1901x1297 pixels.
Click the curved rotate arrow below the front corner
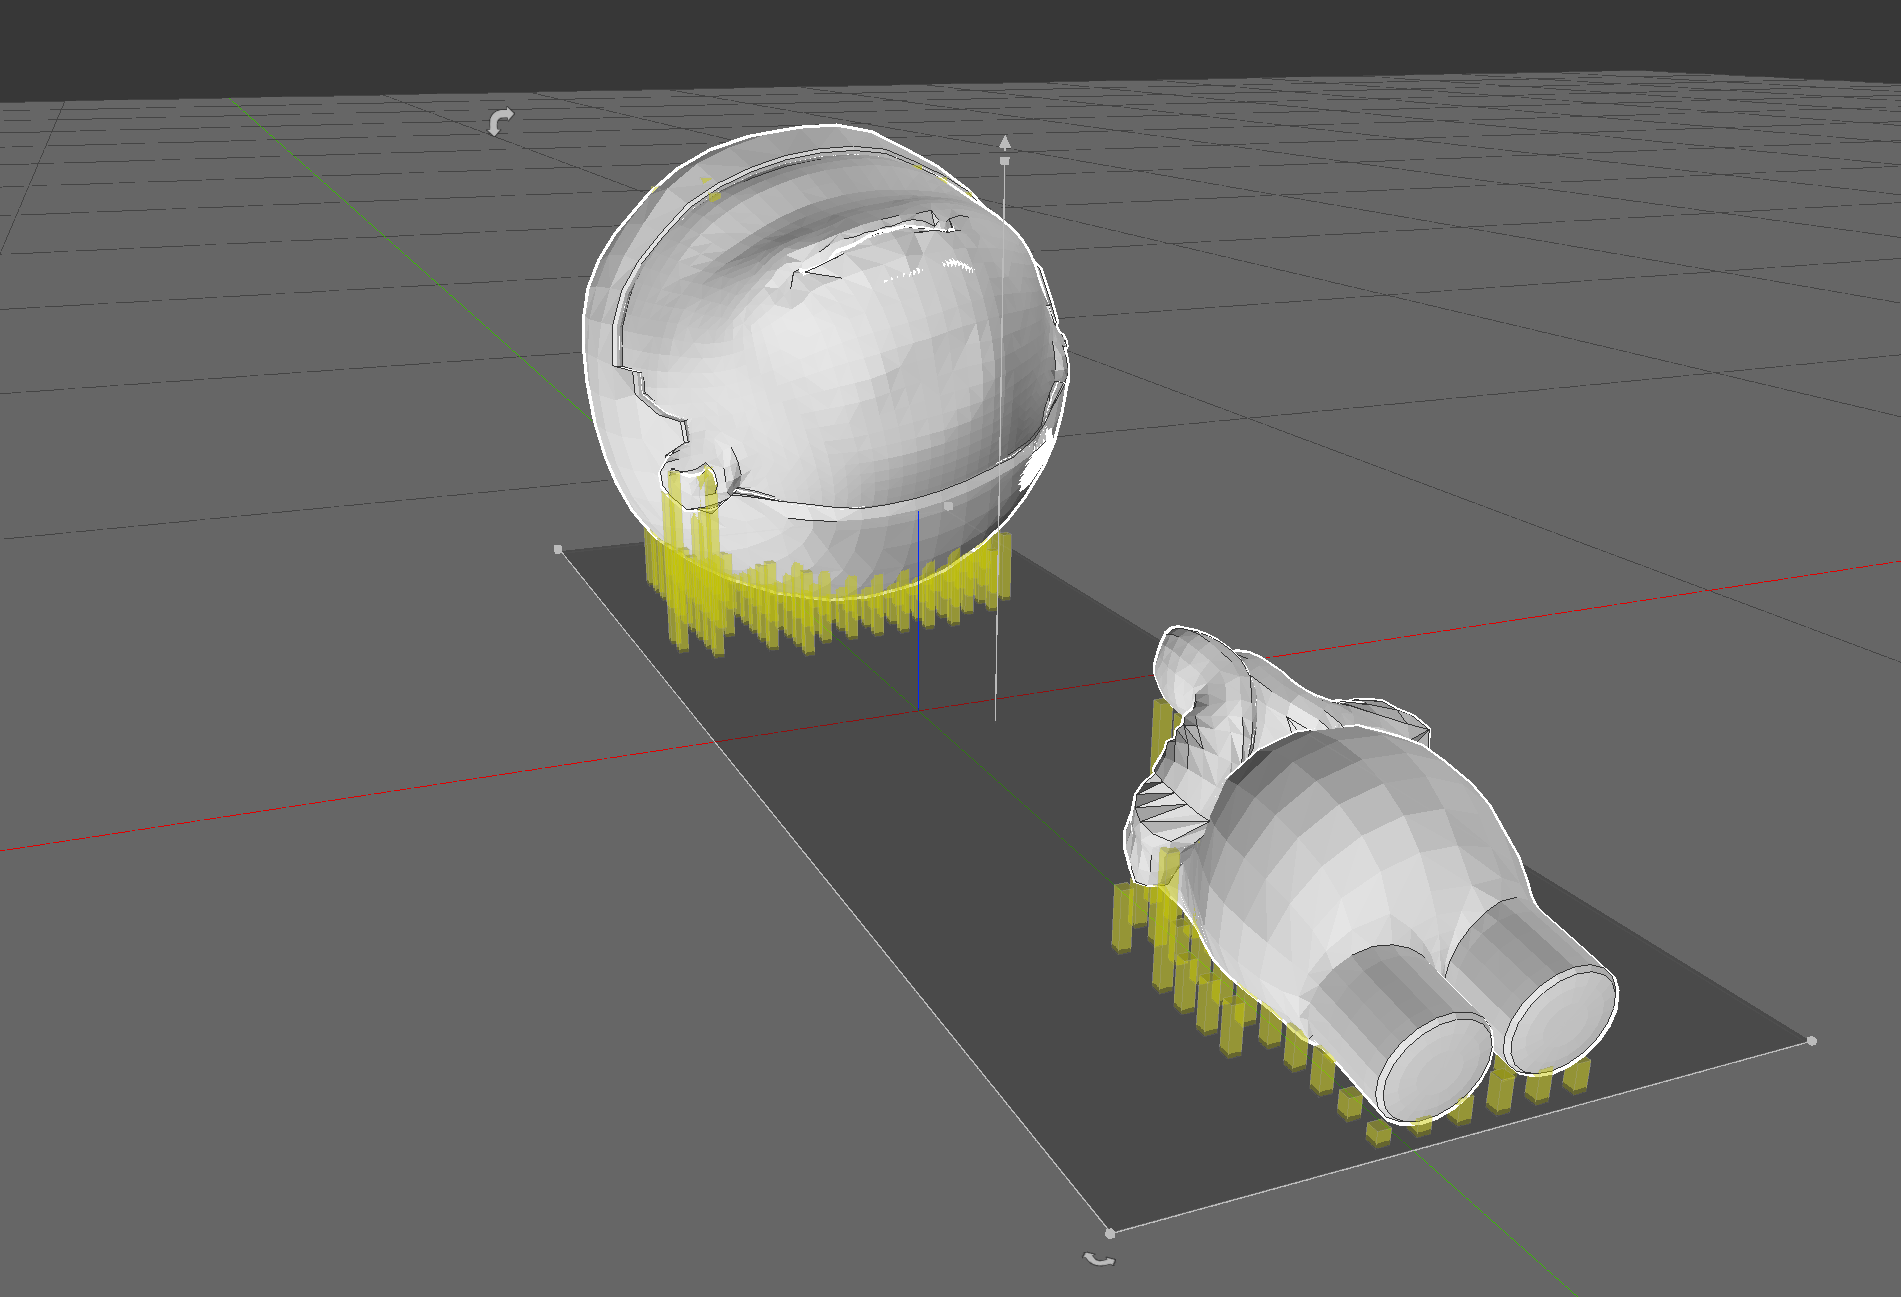pos(1099,1259)
